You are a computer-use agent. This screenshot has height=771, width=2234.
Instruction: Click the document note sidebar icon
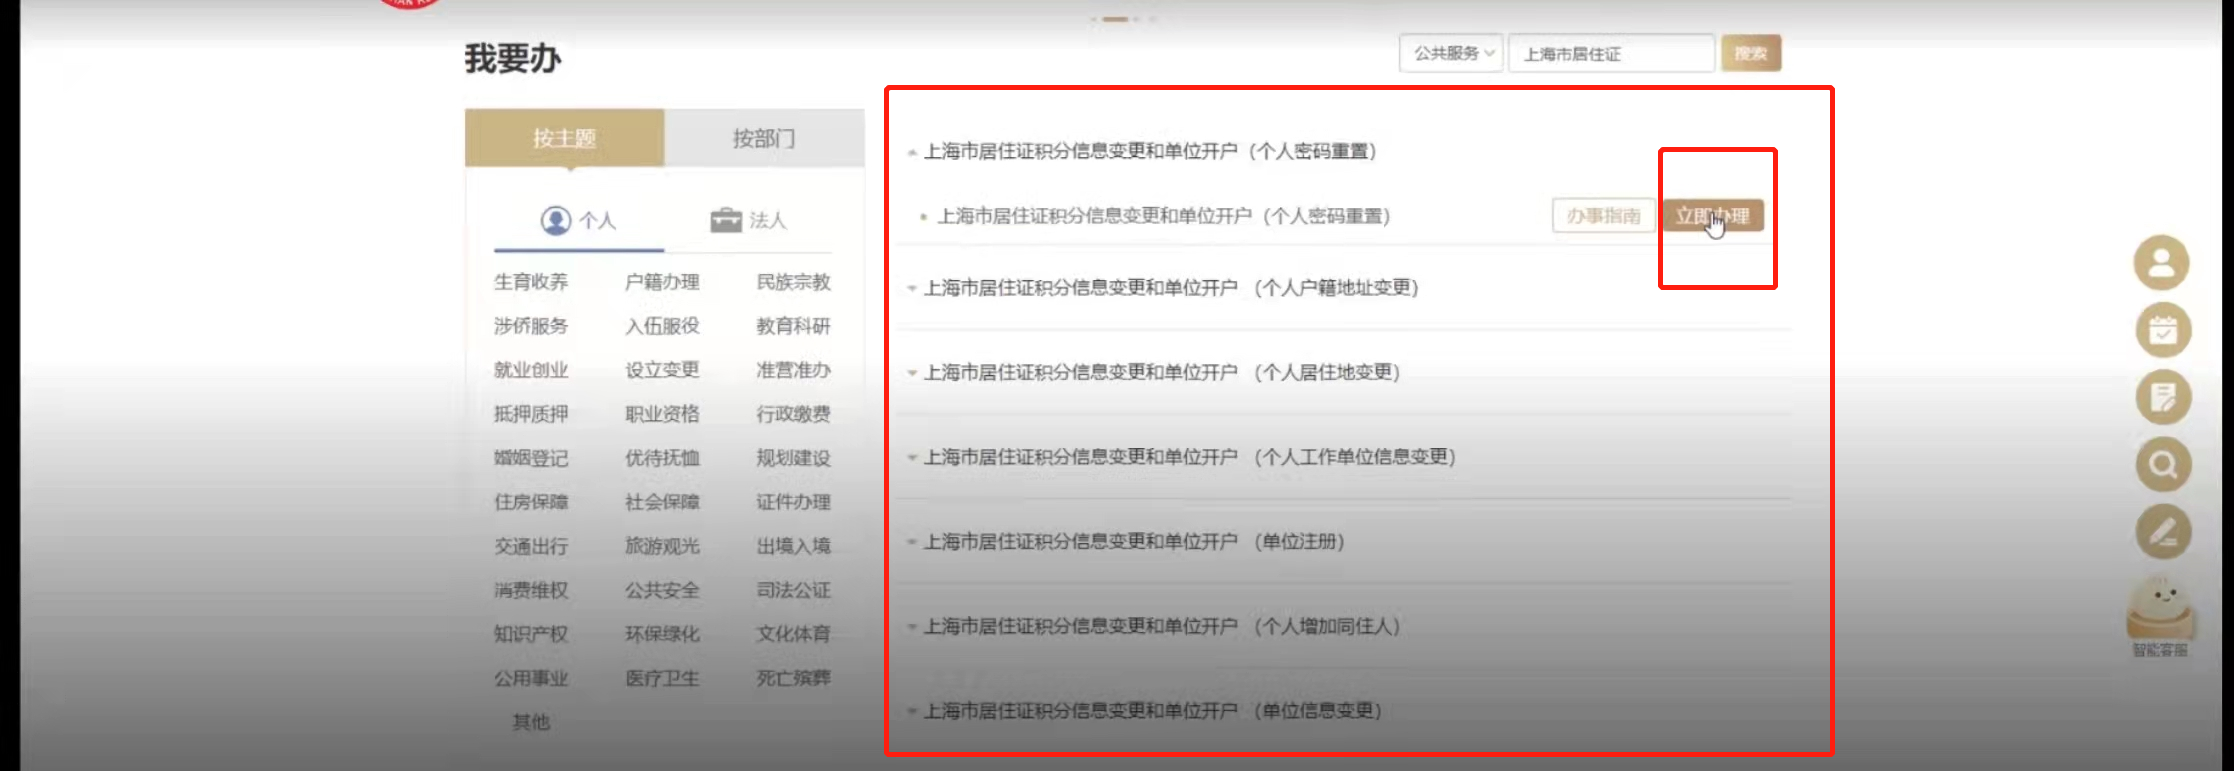tap(2162, 397)
